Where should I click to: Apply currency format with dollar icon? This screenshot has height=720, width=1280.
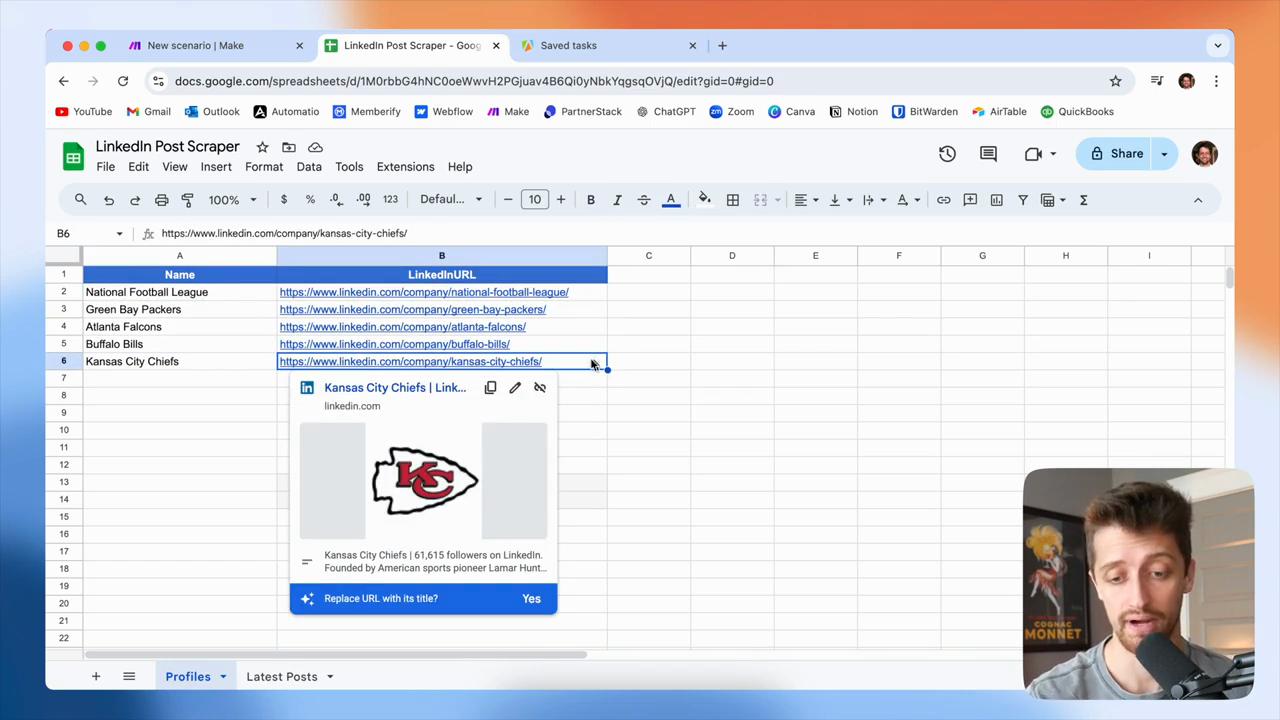(x=284, y=200)
